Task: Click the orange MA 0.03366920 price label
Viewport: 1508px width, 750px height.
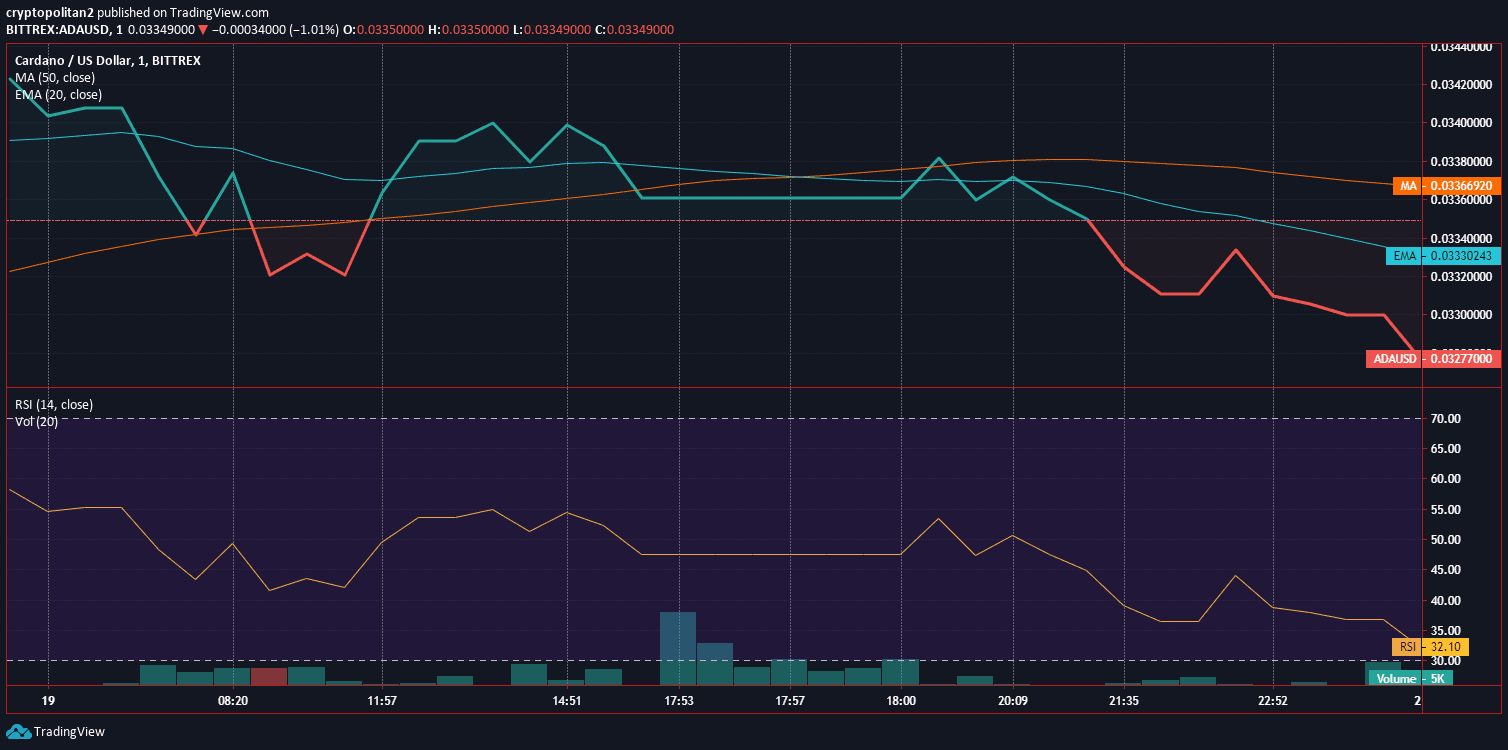Action: (1446, 185)
